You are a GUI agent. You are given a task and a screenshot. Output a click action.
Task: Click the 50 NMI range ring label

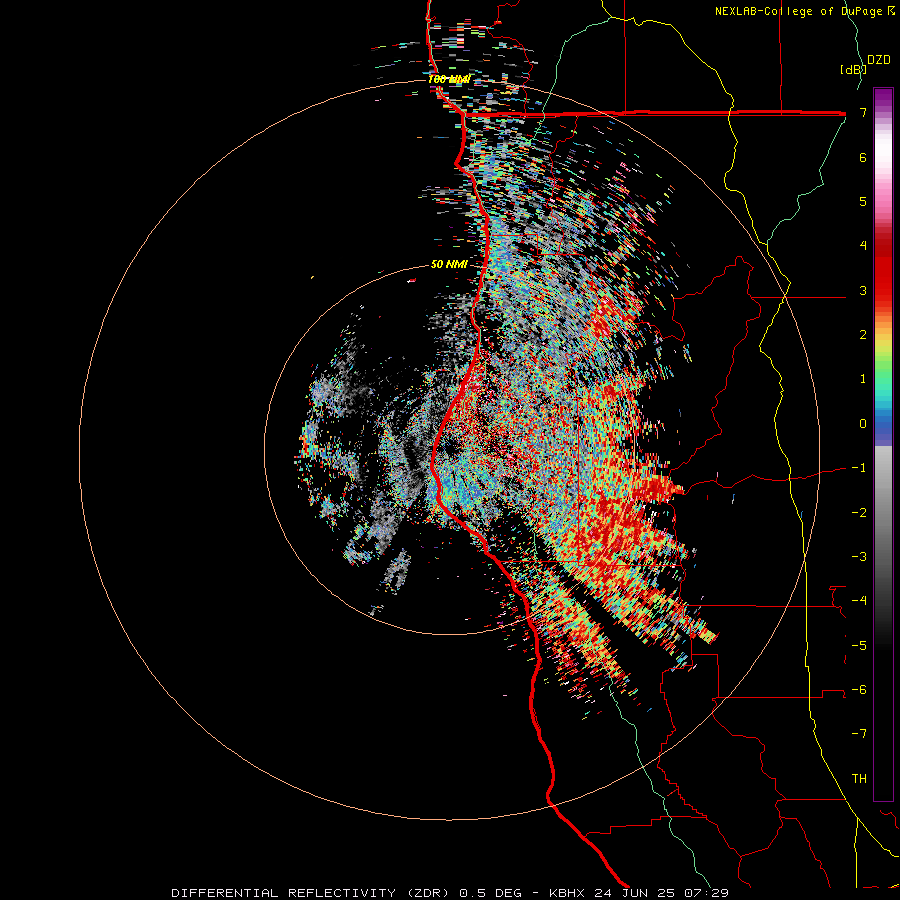click(x=449, y=265)
